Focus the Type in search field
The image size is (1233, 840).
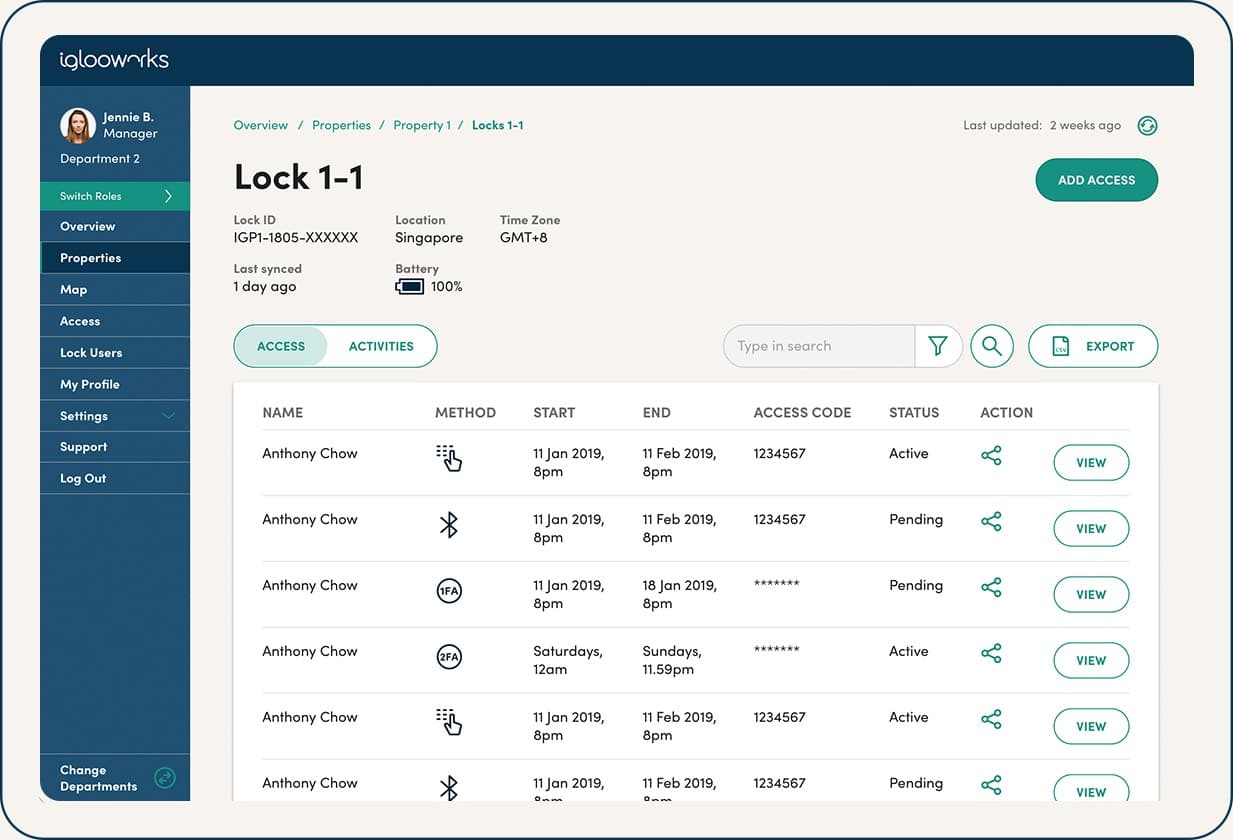[820, 346]
